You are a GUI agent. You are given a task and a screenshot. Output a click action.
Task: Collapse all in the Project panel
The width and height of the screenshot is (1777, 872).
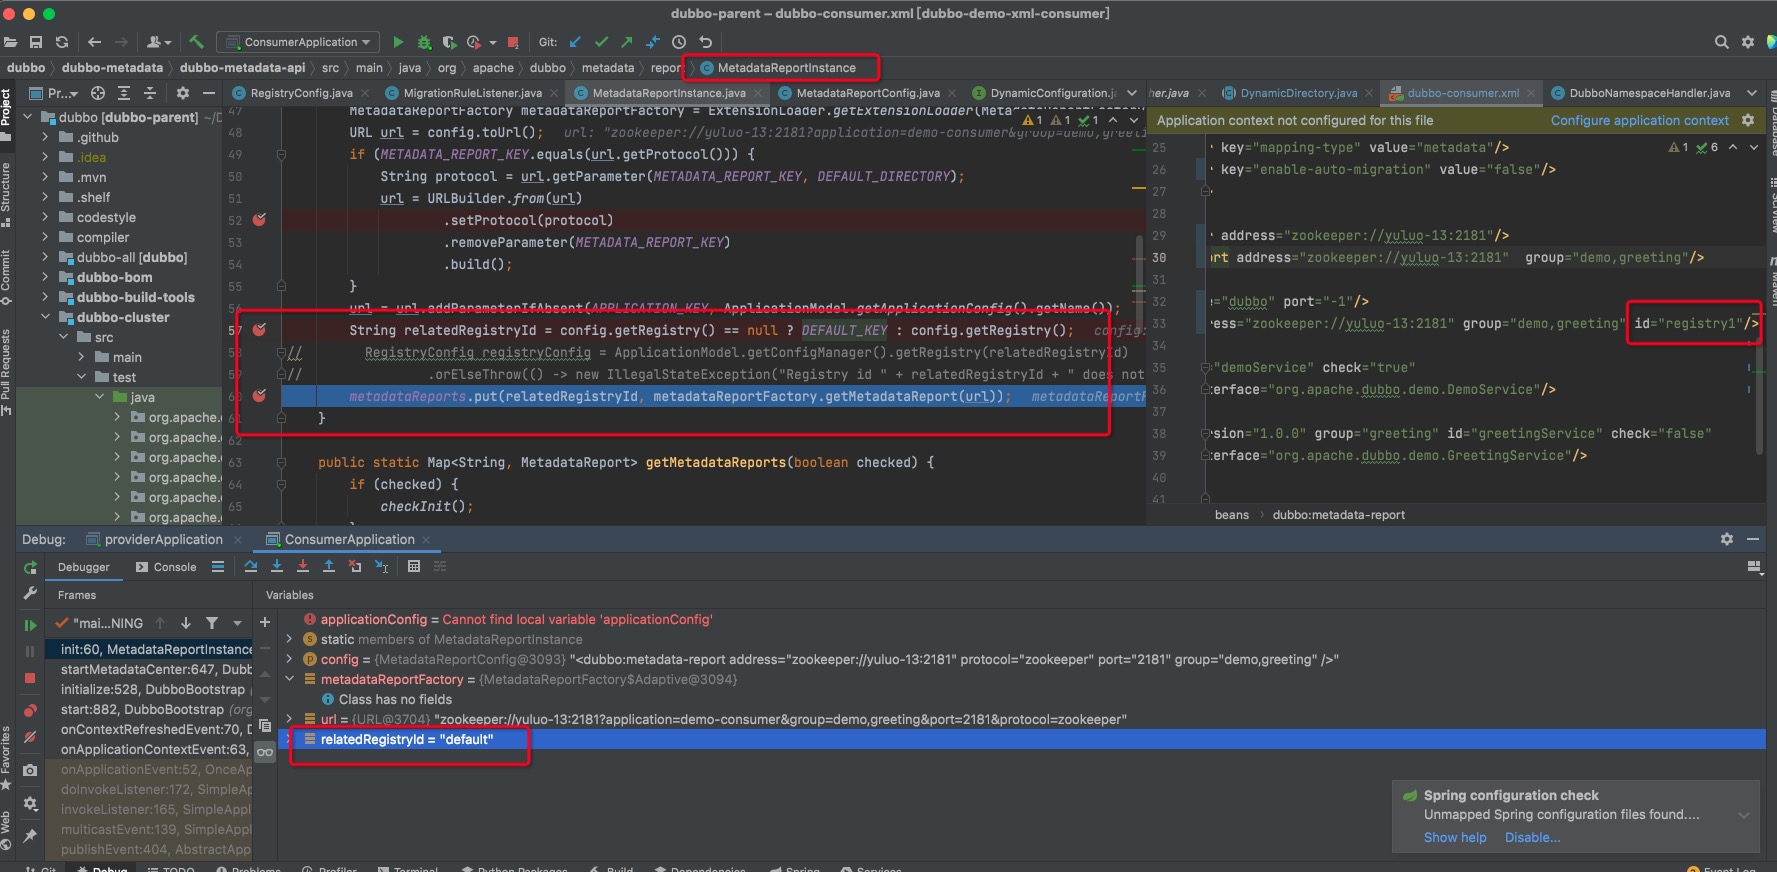pyautogui.click(x=150, y=93)
